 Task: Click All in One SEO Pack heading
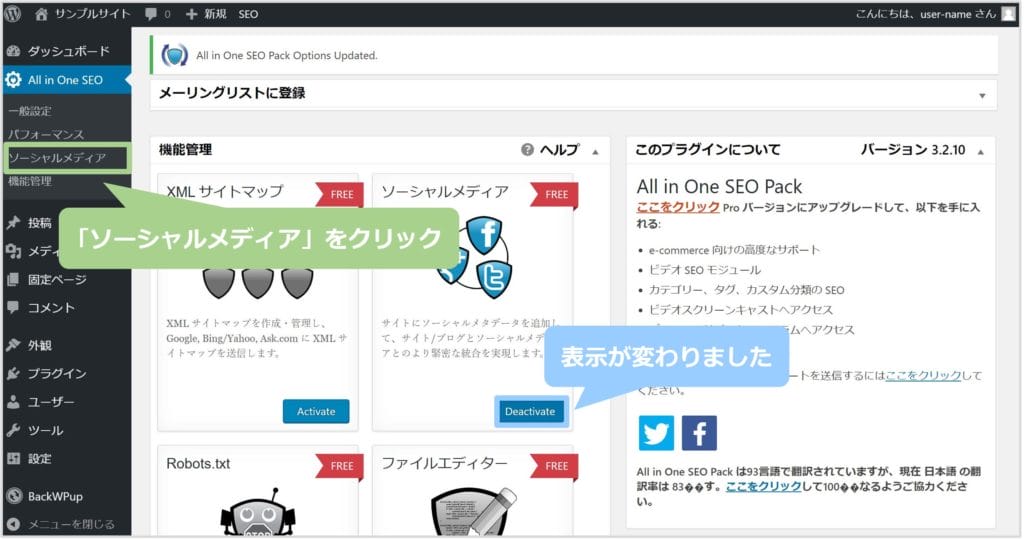click(x=719, y=187)
